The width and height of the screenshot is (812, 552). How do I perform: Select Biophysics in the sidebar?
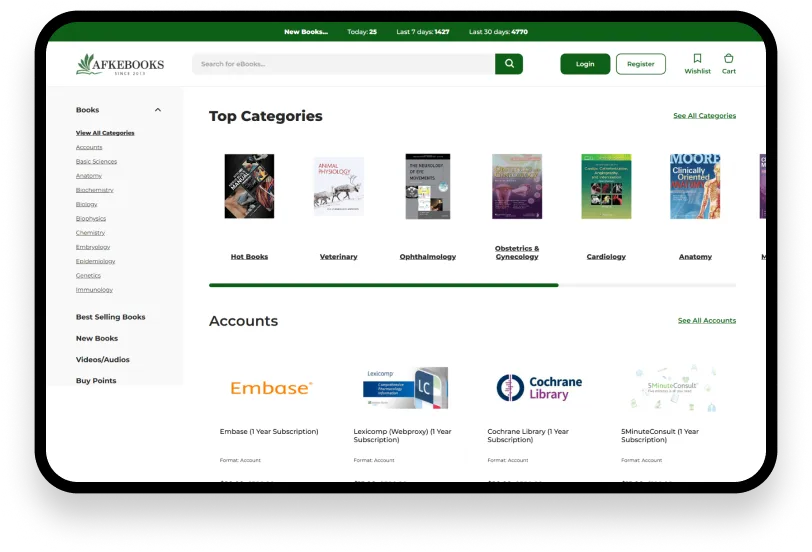(x=91, y=219)
